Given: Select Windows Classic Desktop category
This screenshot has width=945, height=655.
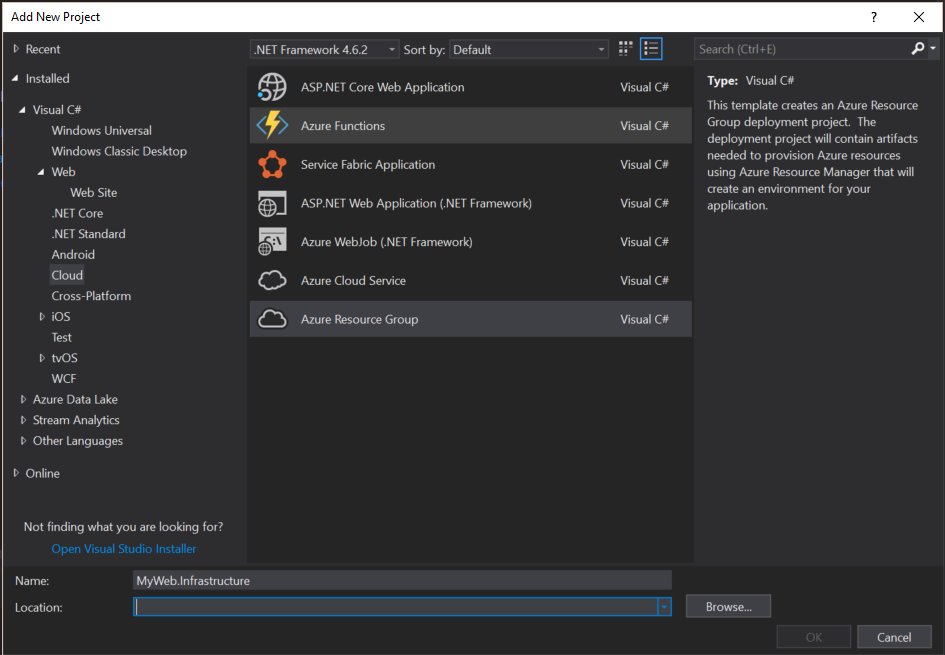Looking at the screenshot, I should coord(119,151).
